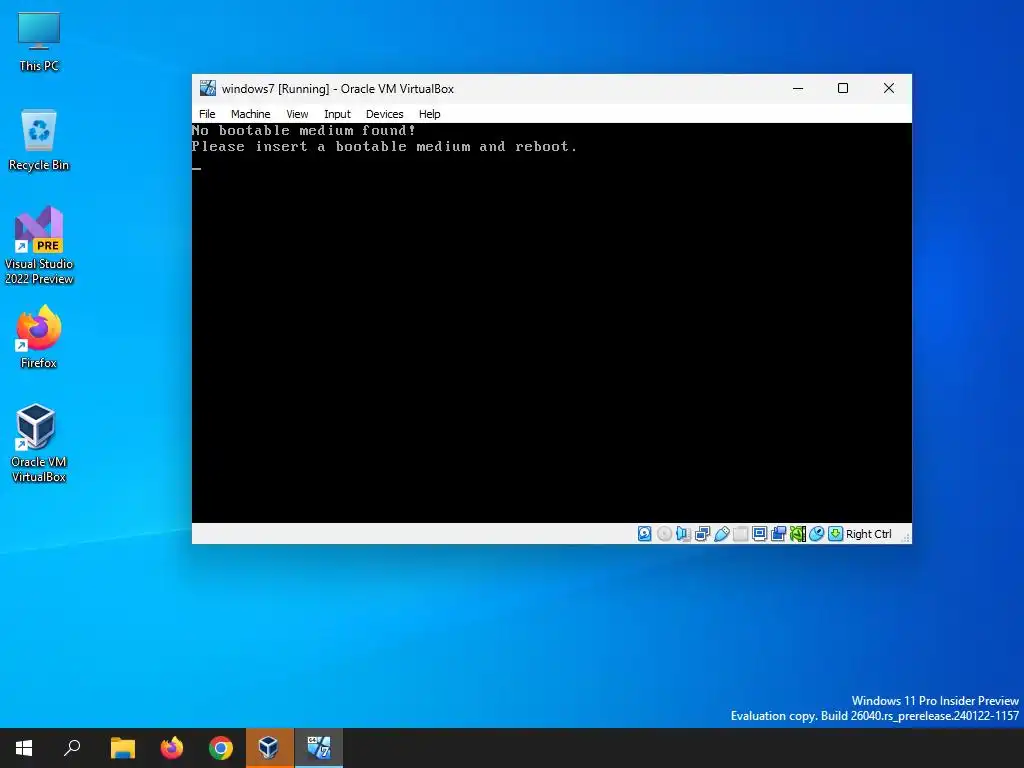The image size is (1024, 768).
Task: Click the network adapters status icon
Action: 702,534
